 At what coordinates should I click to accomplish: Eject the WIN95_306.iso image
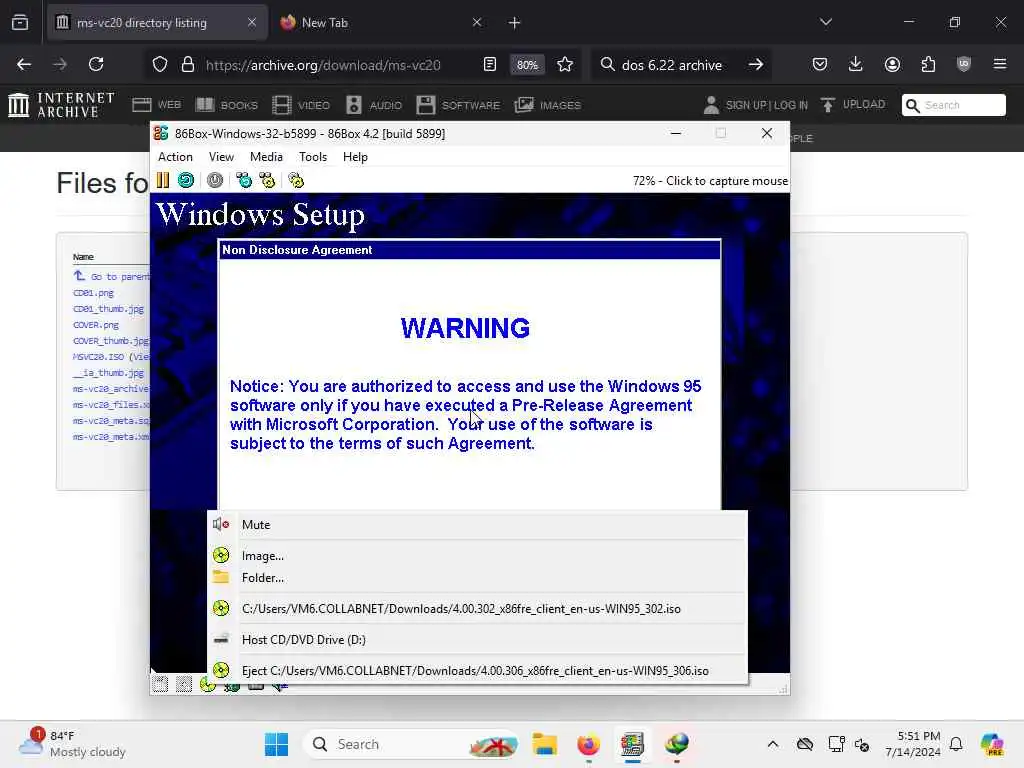point(477,671)
